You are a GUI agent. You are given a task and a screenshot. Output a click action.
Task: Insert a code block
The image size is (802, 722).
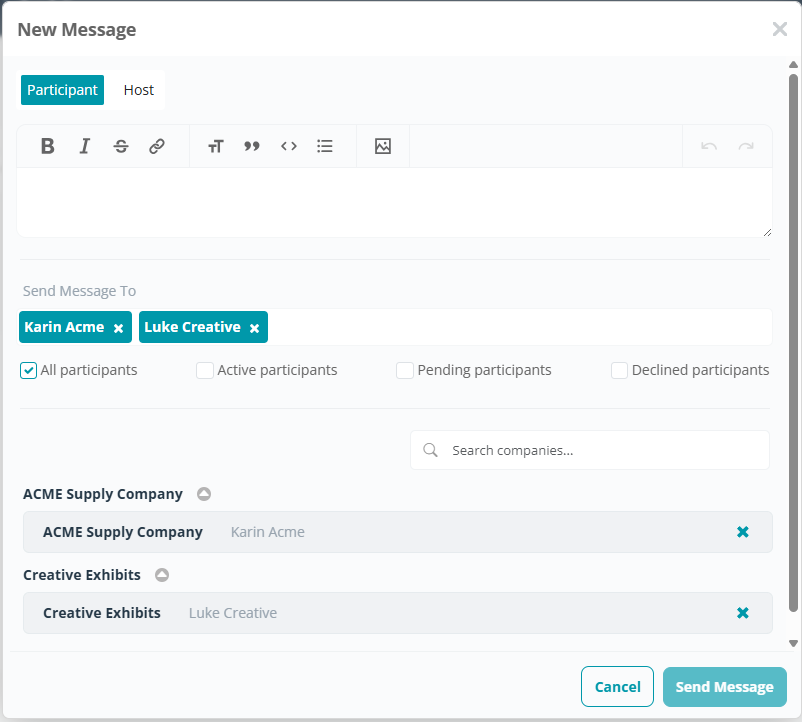coord(289,146)
